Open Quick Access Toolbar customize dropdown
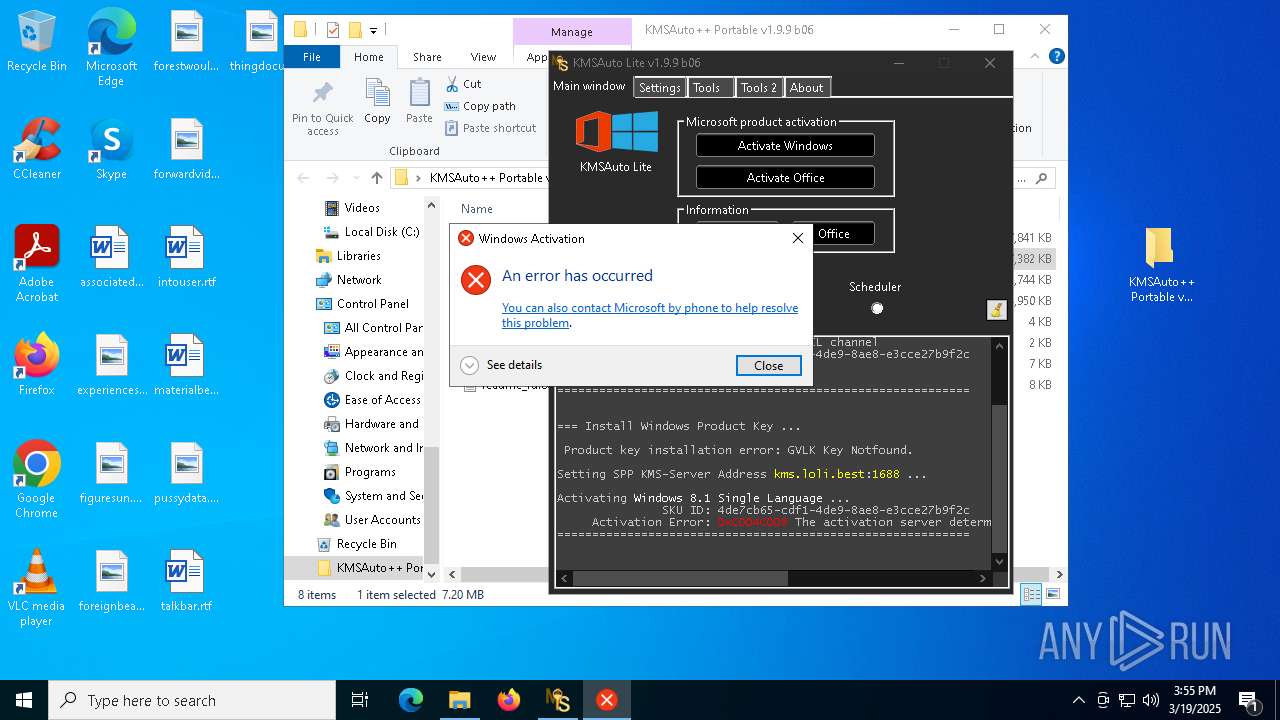Screen dimensions: 1280x720 [x=374, y=30]
